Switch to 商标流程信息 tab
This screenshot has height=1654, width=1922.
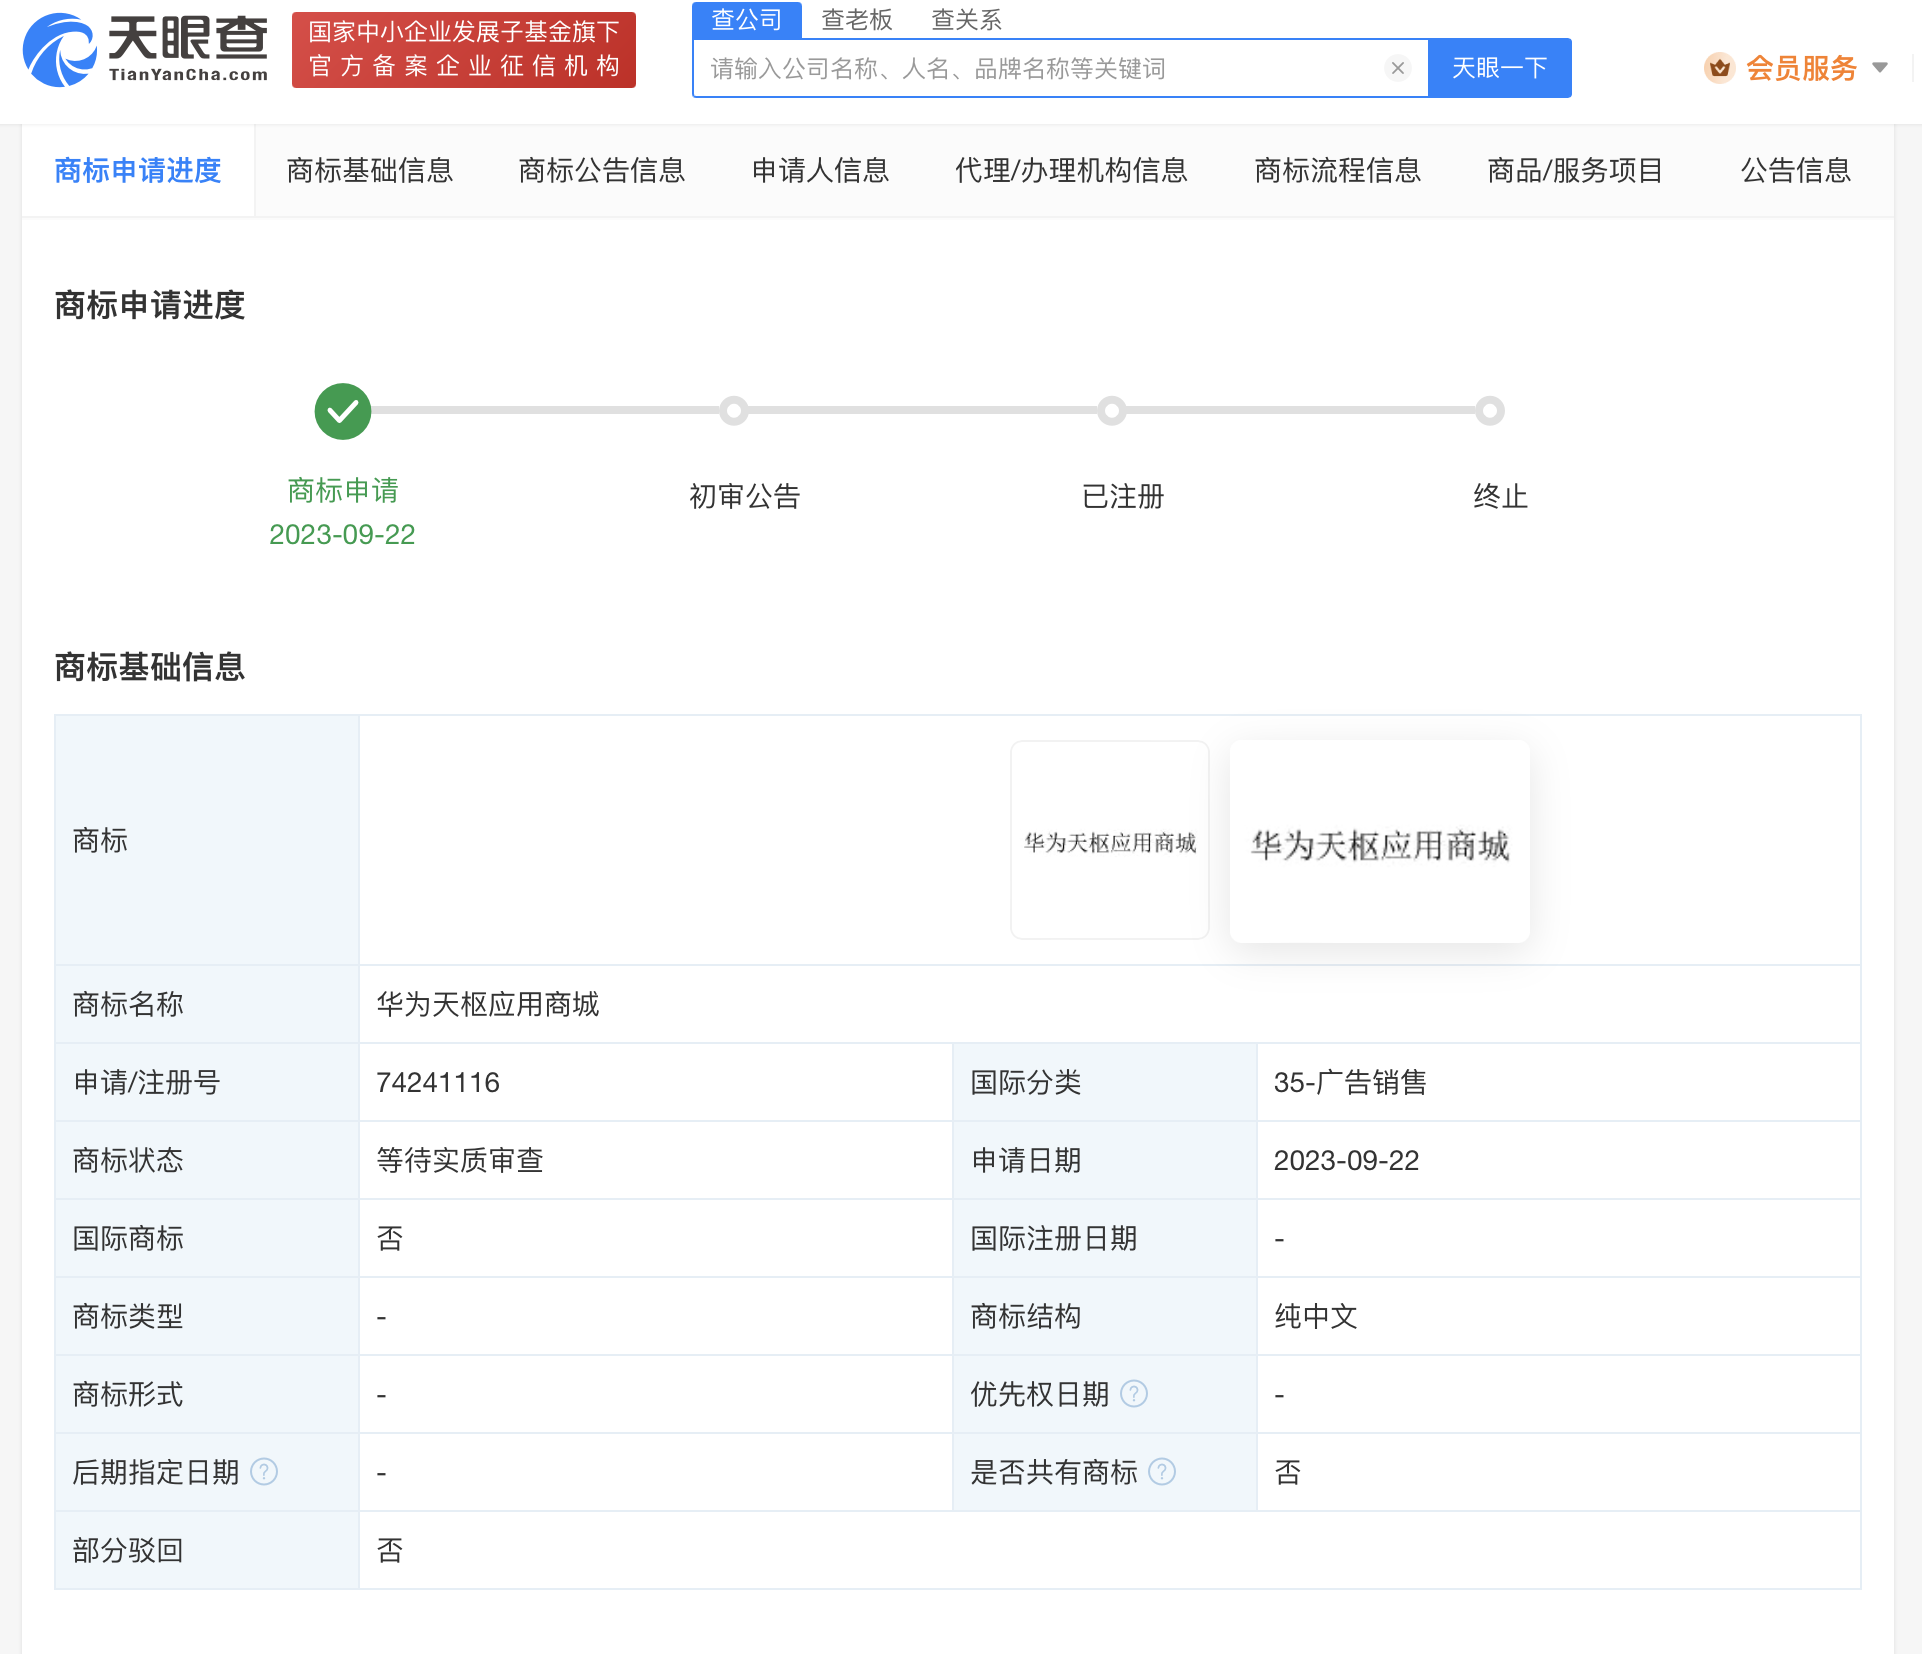pos(1338,170)
